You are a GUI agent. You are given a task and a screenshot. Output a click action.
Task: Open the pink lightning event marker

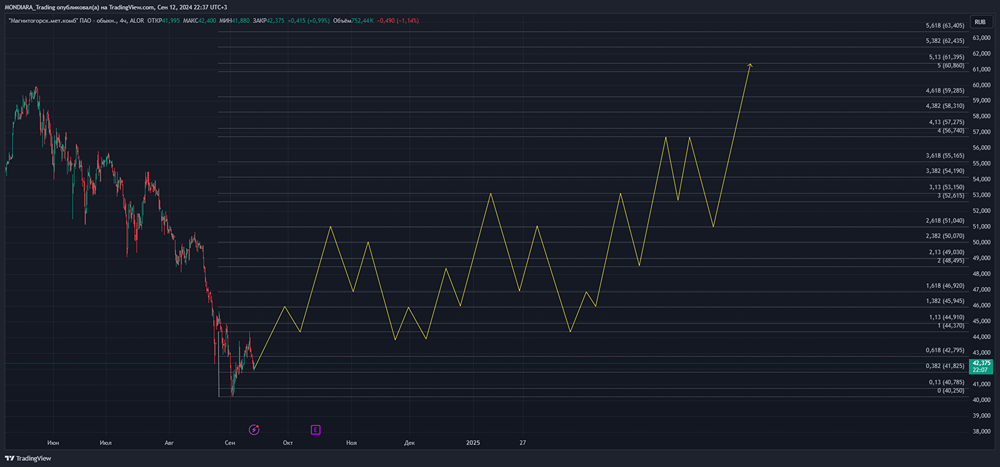pos(254,429)
